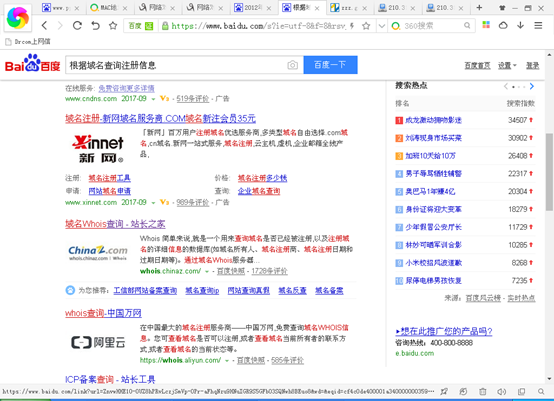This screenshot has width=554, height=401.
Task: Click the 360 browser colorful logo
Action: pyautogui.click(x=18, y=18)
